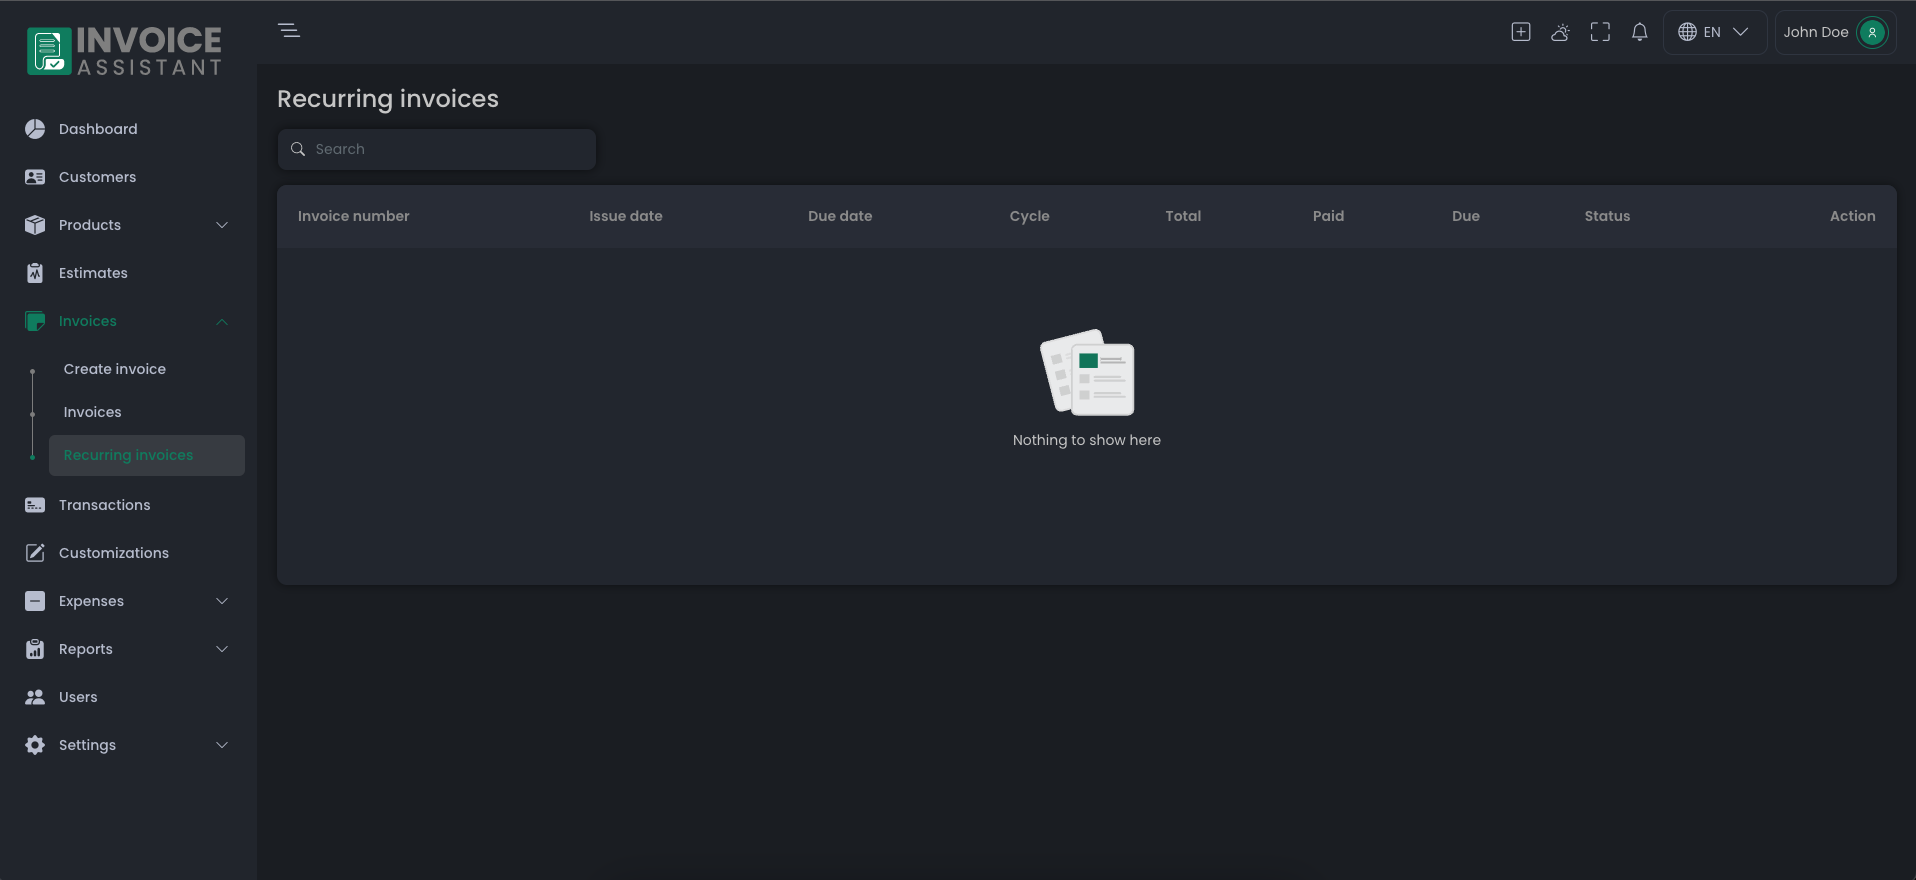Click the Invoice Assistant logo
Viewport: 1916px width, 880px height.
point(124,51)
